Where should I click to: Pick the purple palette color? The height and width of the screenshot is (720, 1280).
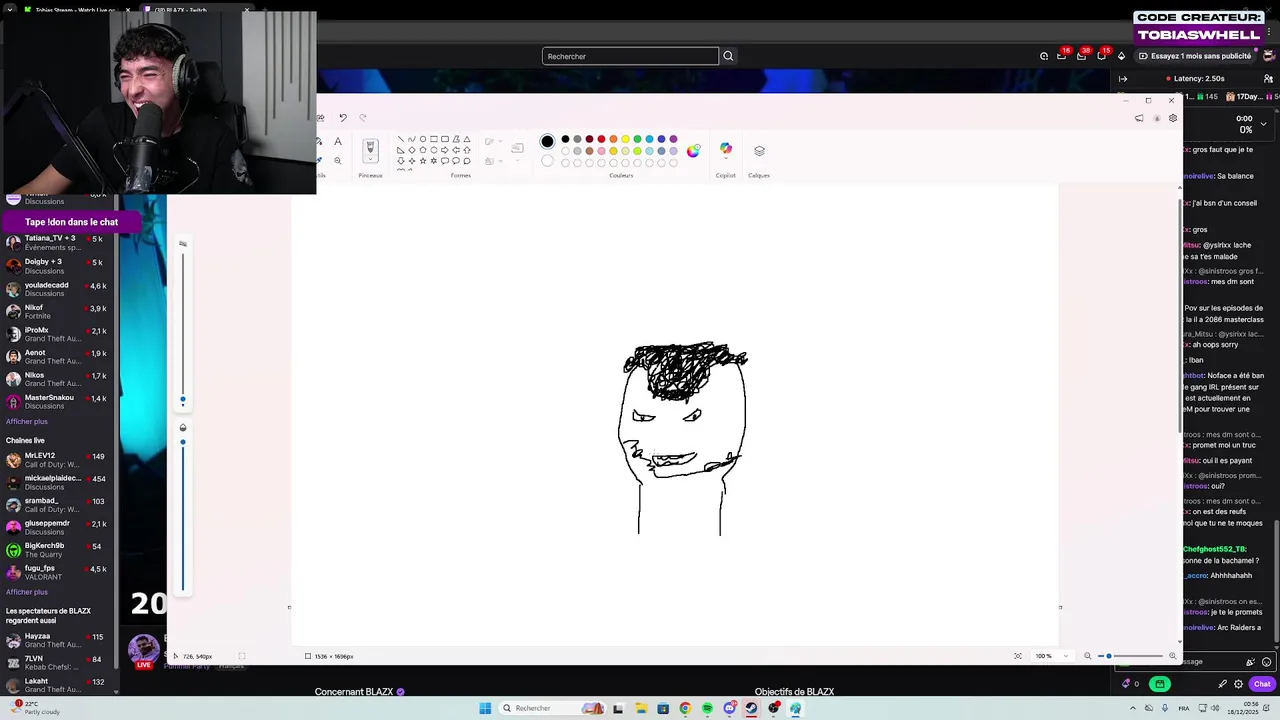pos(673,139)
